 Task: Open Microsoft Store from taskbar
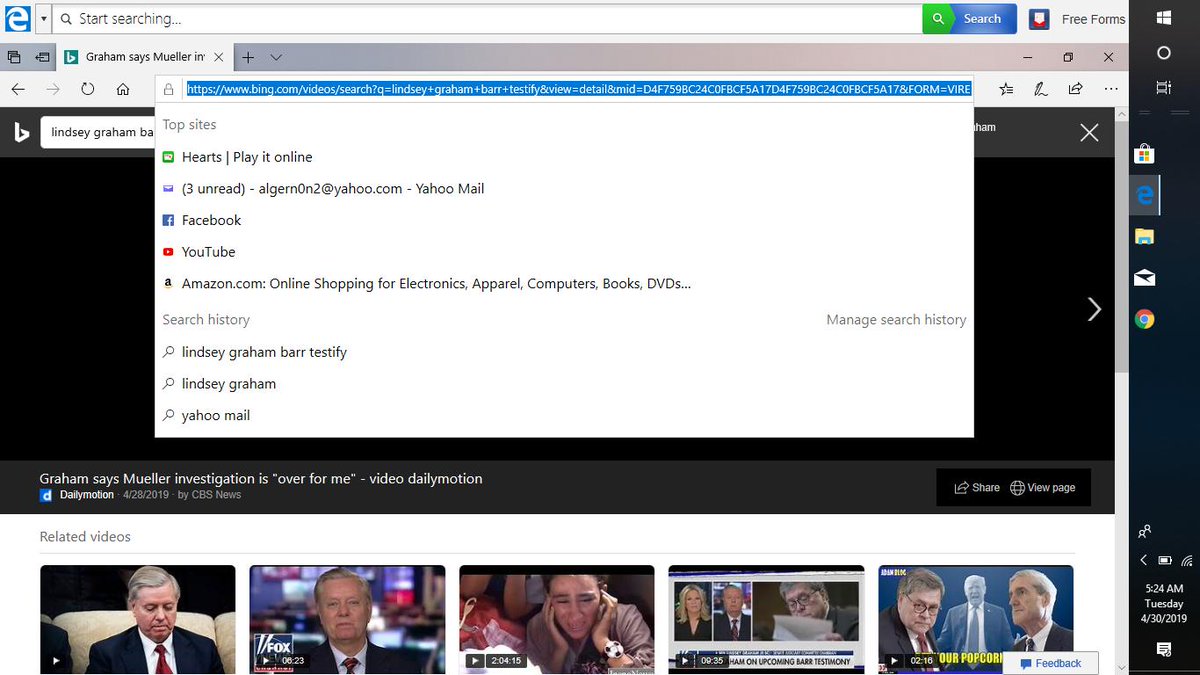pyautogui.click(x=1145, y=153)
